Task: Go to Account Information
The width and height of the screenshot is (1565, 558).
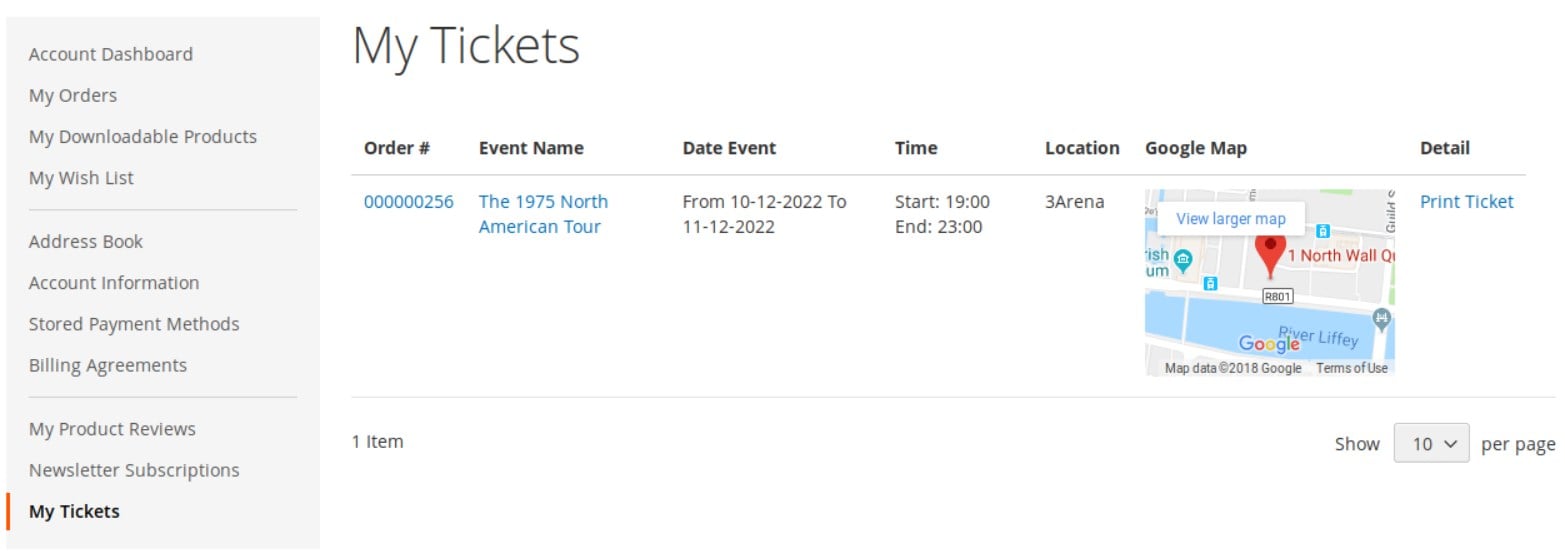Action: (114, 283)
